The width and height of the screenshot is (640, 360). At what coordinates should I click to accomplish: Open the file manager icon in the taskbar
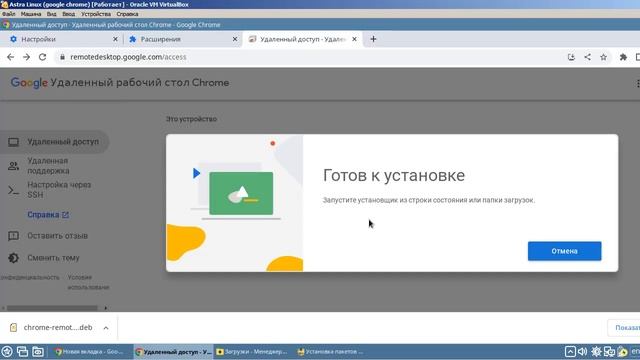click(38, 351)
